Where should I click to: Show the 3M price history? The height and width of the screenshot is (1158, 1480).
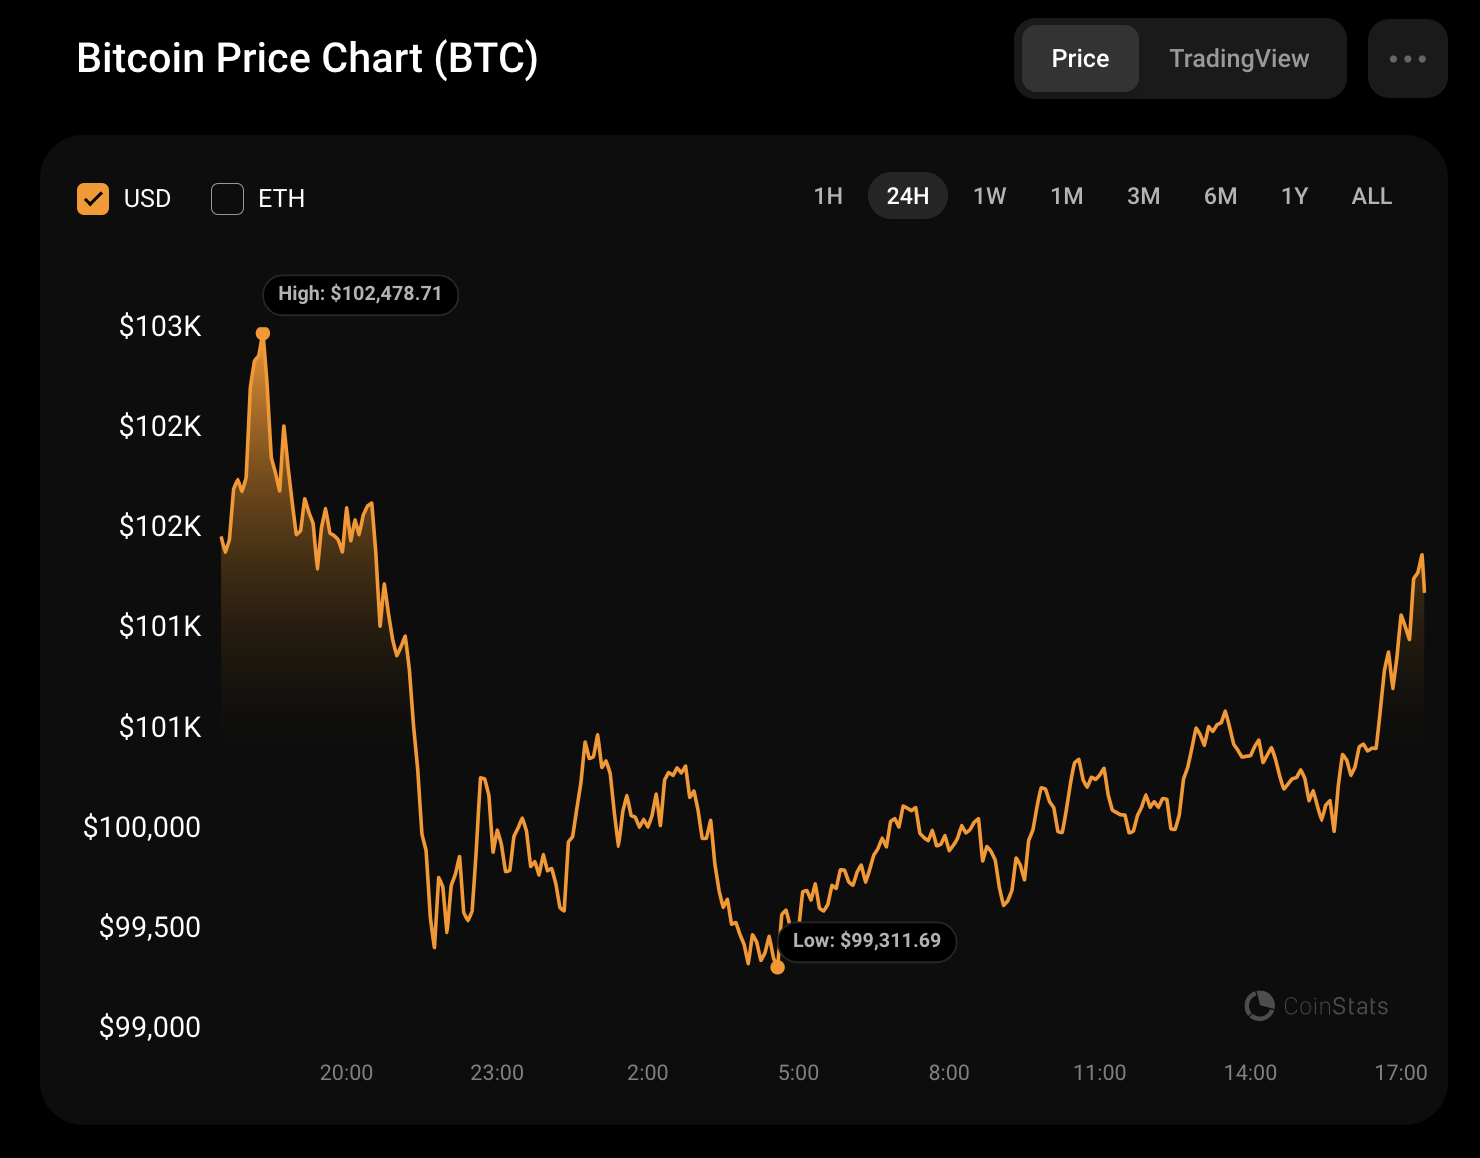pos(1143,196)
